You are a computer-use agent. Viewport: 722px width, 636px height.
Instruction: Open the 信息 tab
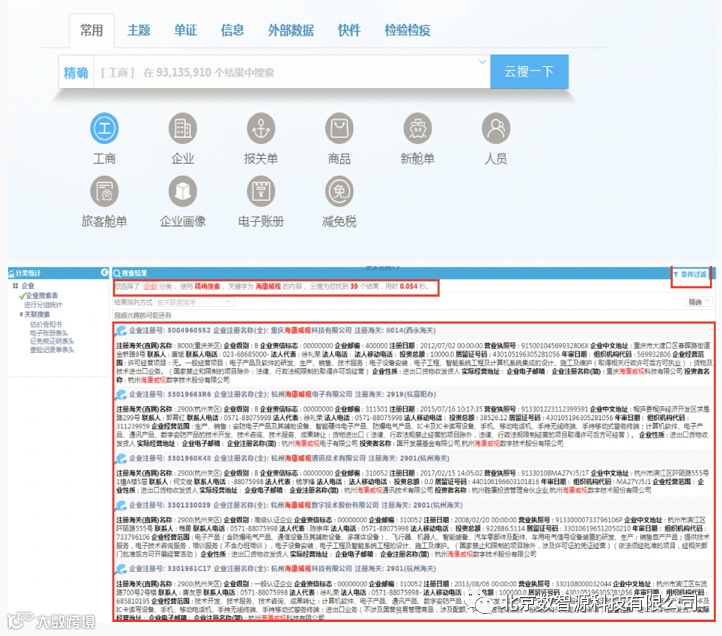coord(232,30)
